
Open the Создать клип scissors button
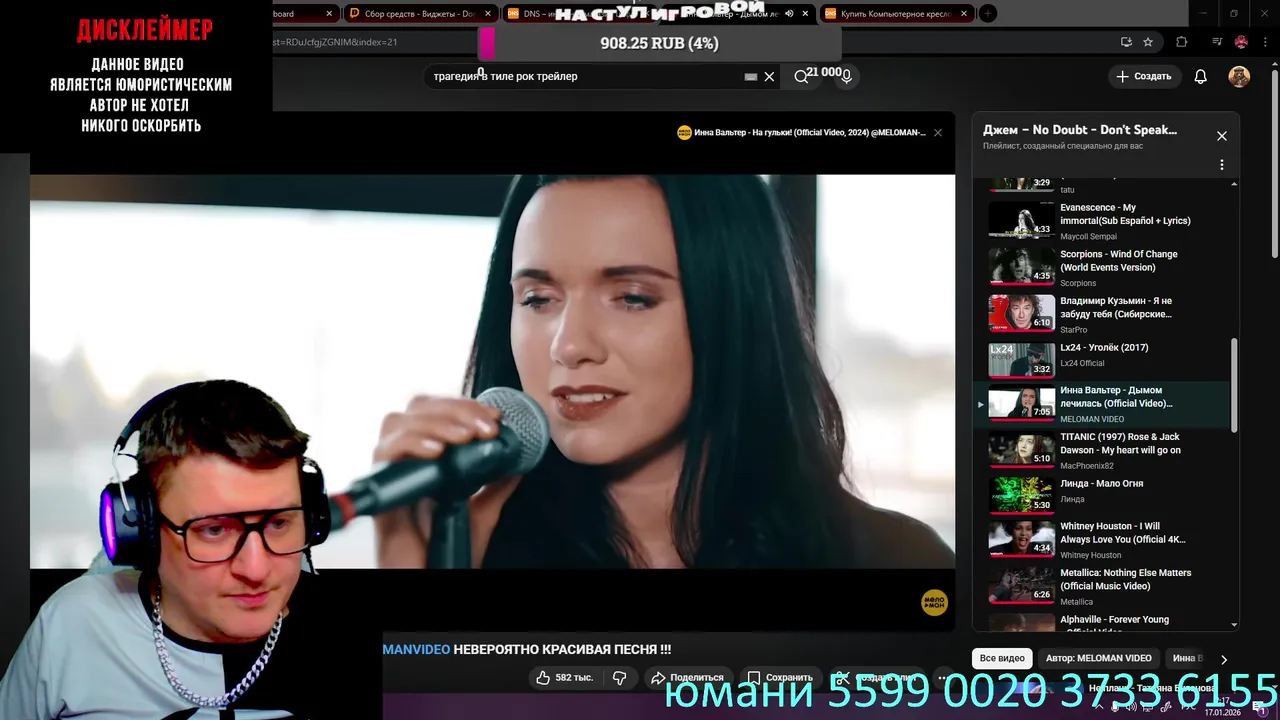[x=877, y=677]
